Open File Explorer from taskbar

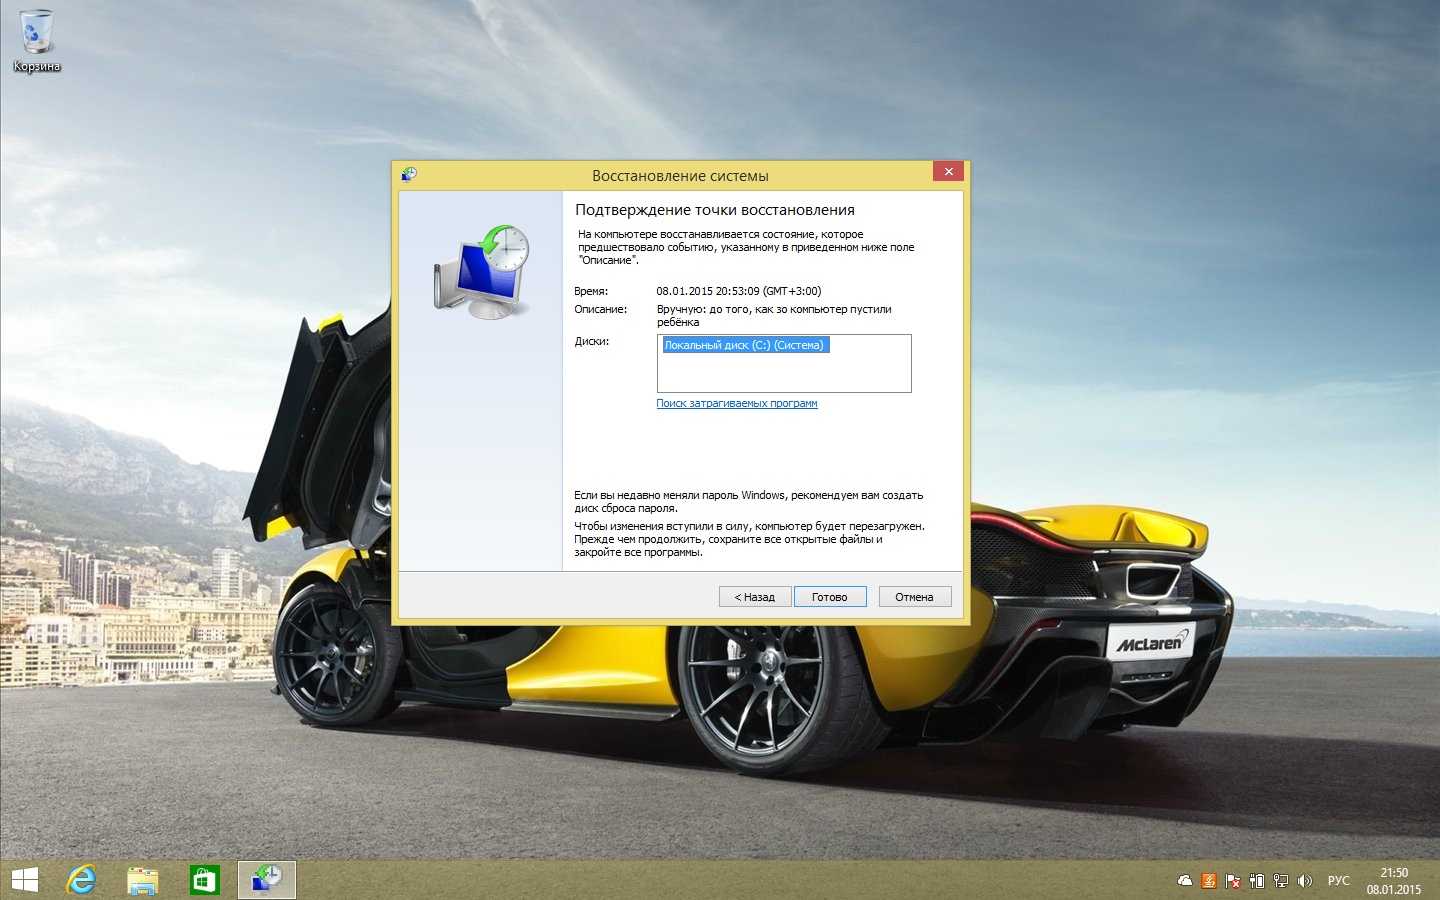[x=143, y=880]
